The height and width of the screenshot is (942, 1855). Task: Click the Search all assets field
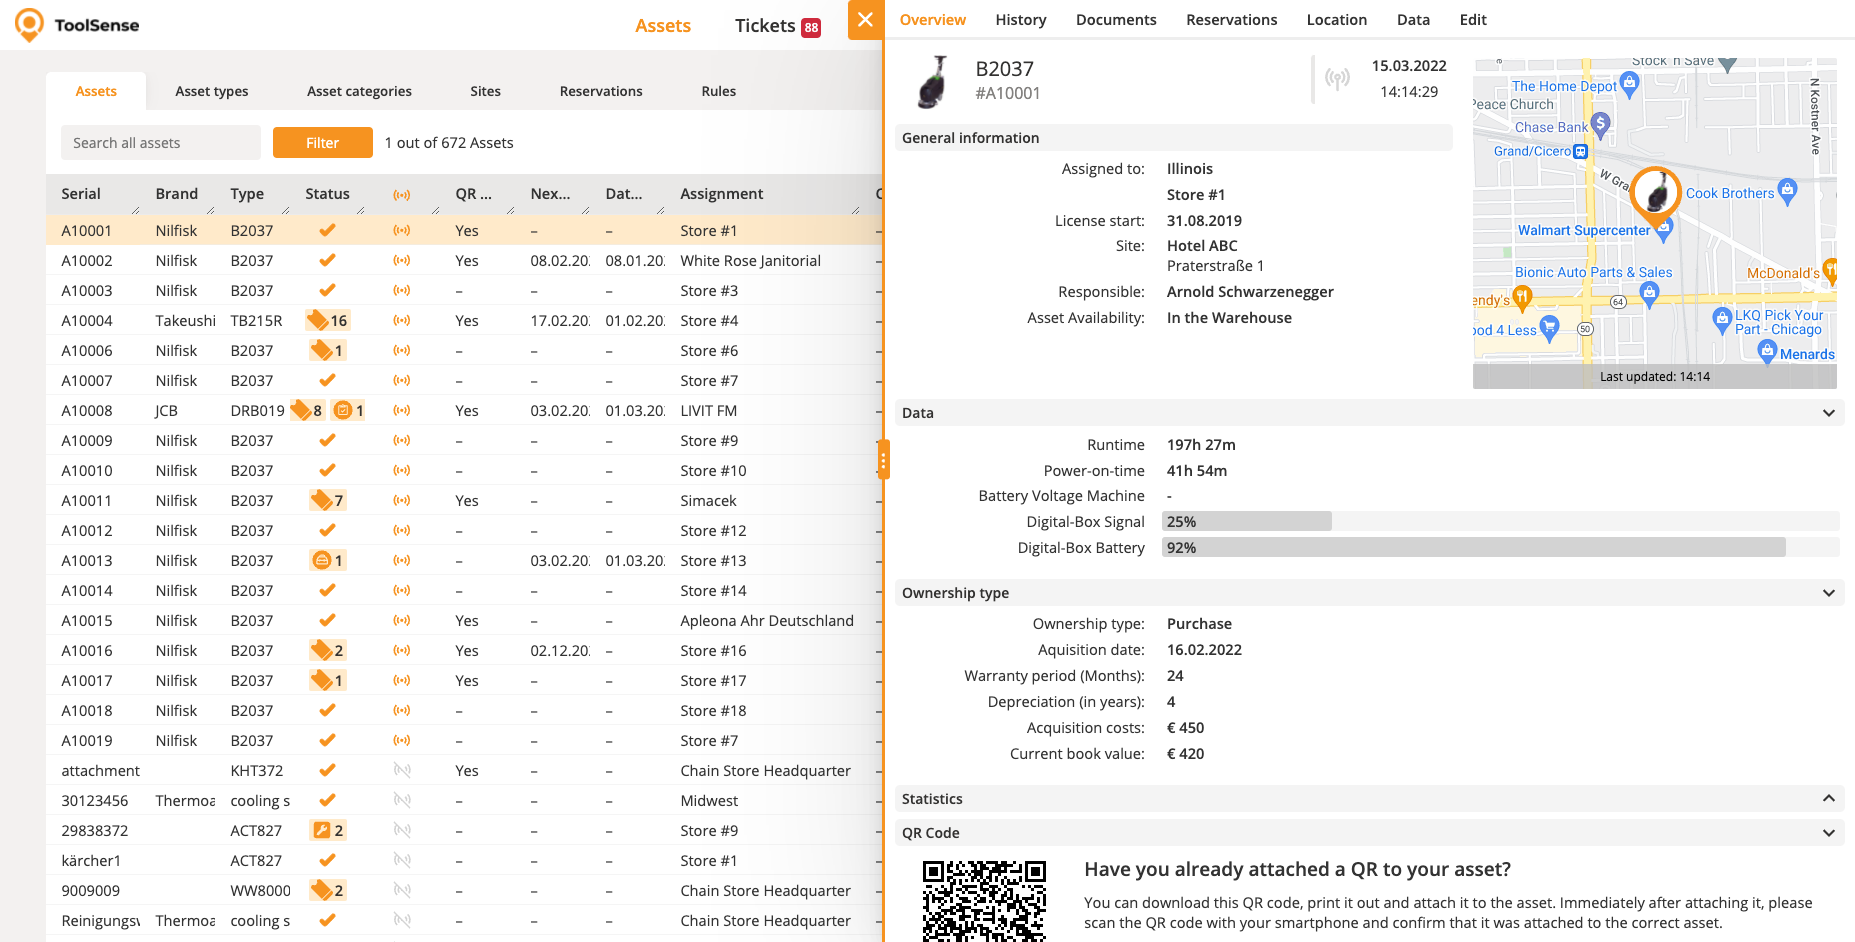pyautogui.click(x=161, y=143)
